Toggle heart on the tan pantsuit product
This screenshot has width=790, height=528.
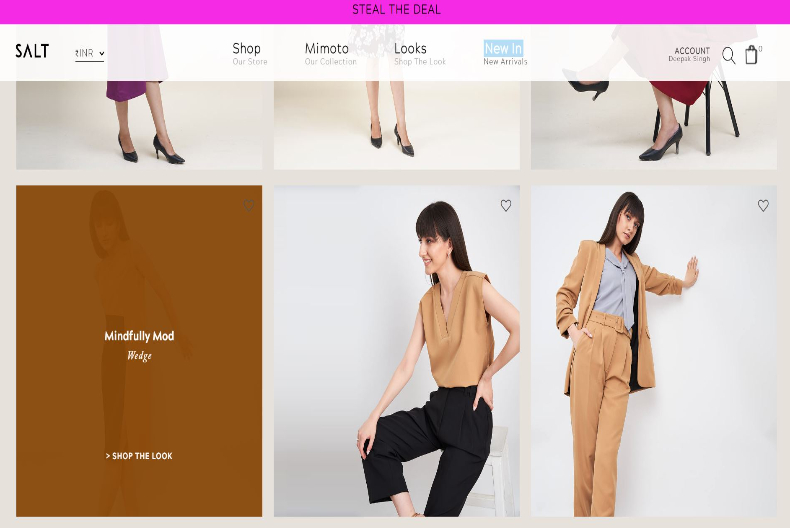(x=763, y=206)
